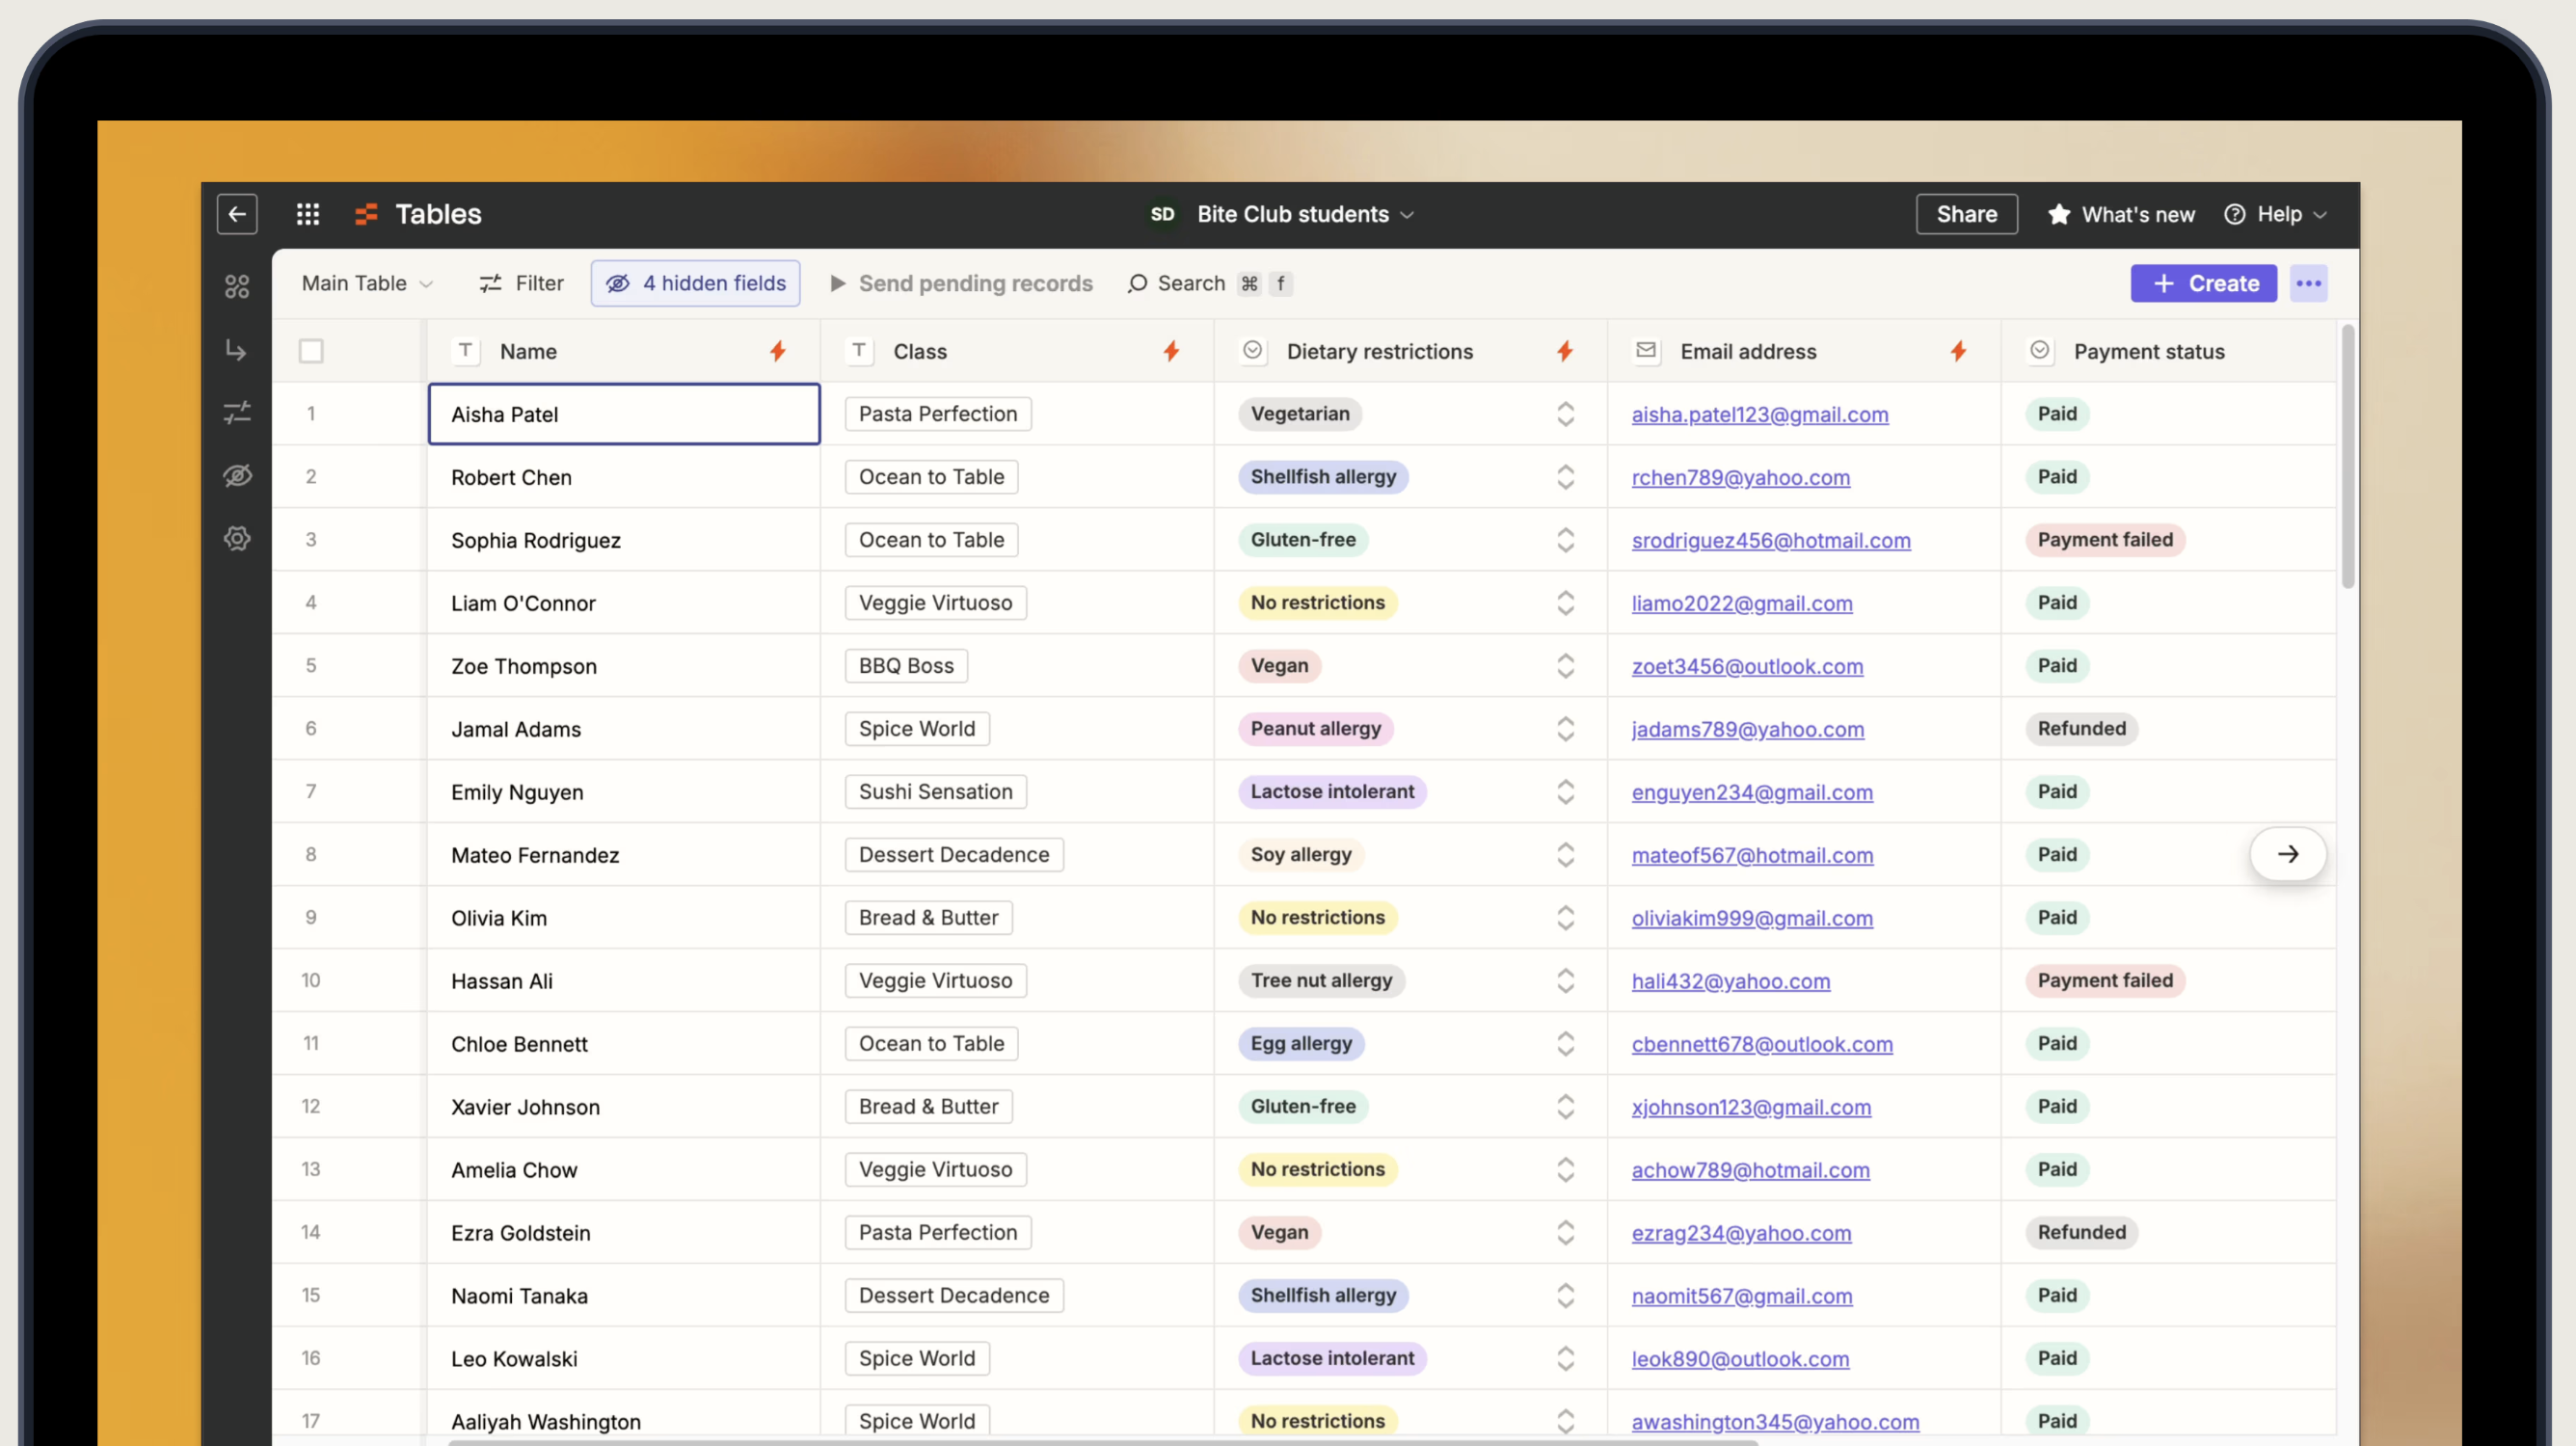Click the lightning bolt on Email address column

click(x=1958, y=351)
